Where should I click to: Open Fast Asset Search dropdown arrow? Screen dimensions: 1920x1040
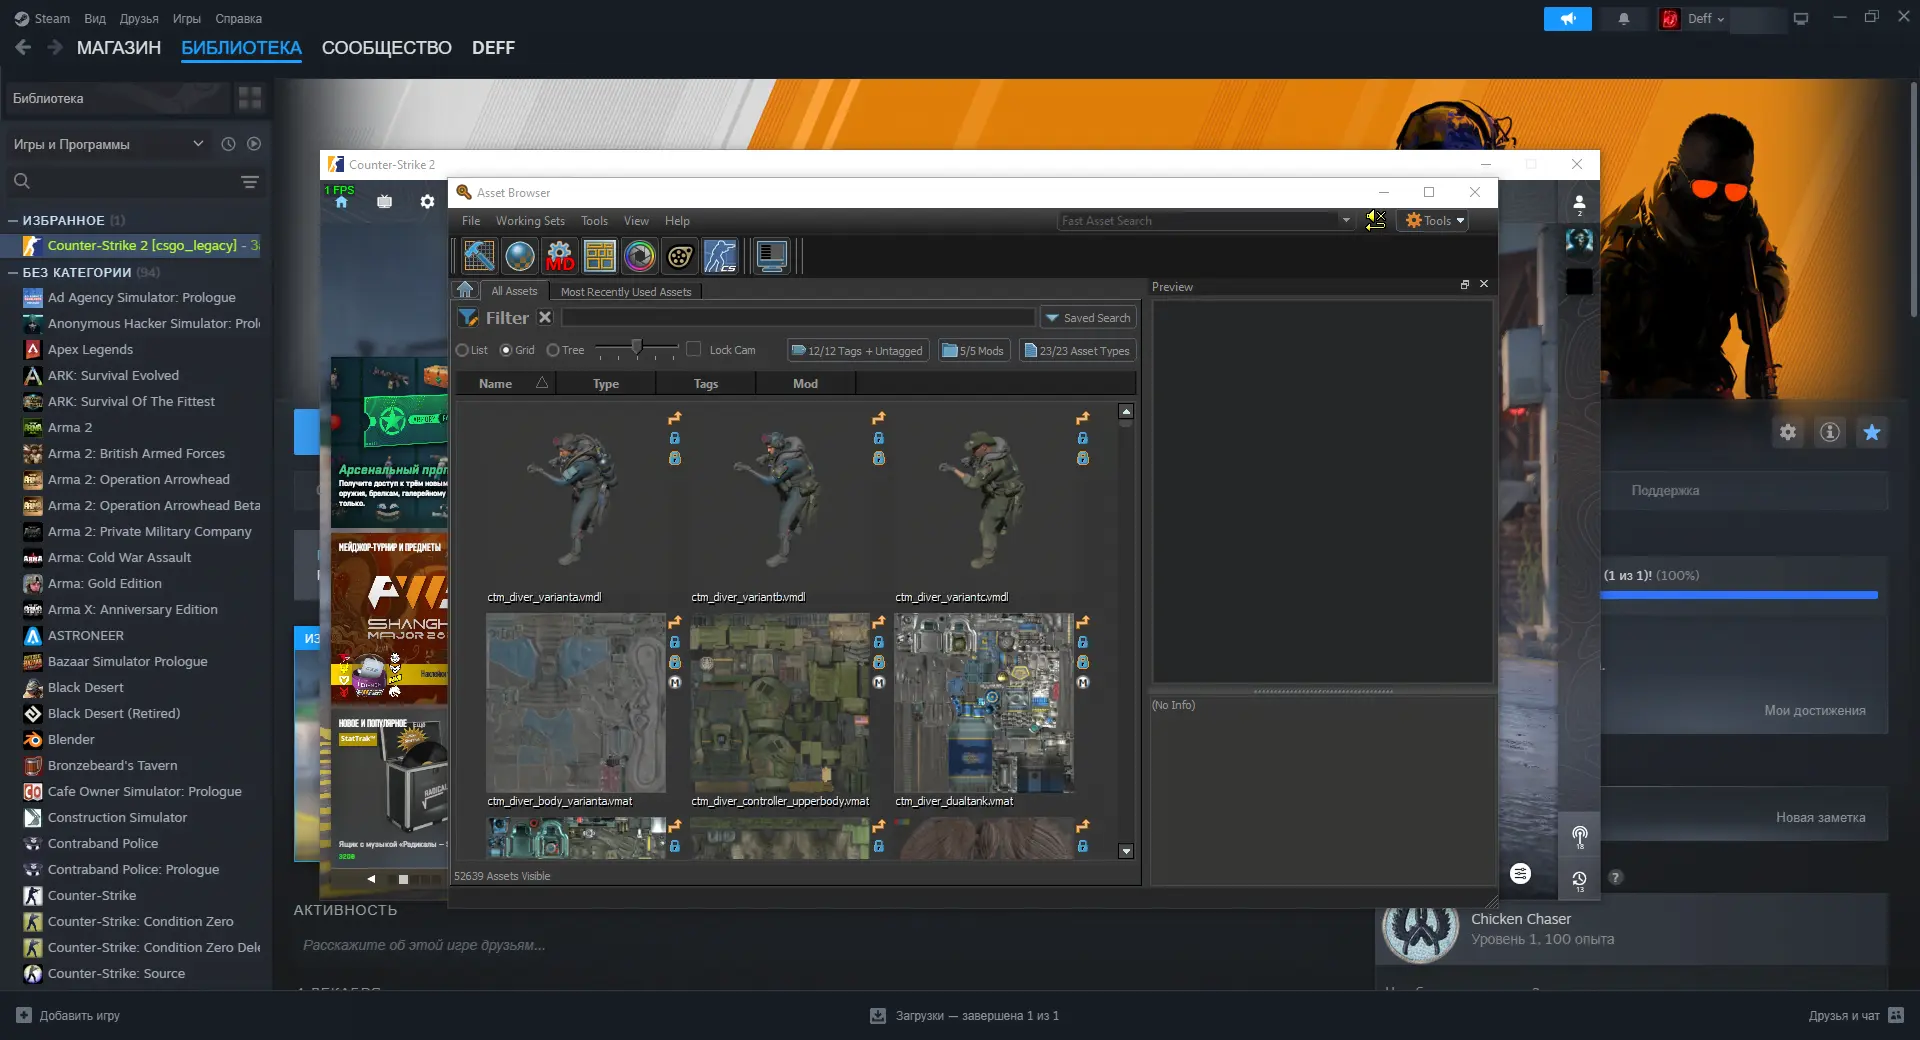[x=1346, y=221]
